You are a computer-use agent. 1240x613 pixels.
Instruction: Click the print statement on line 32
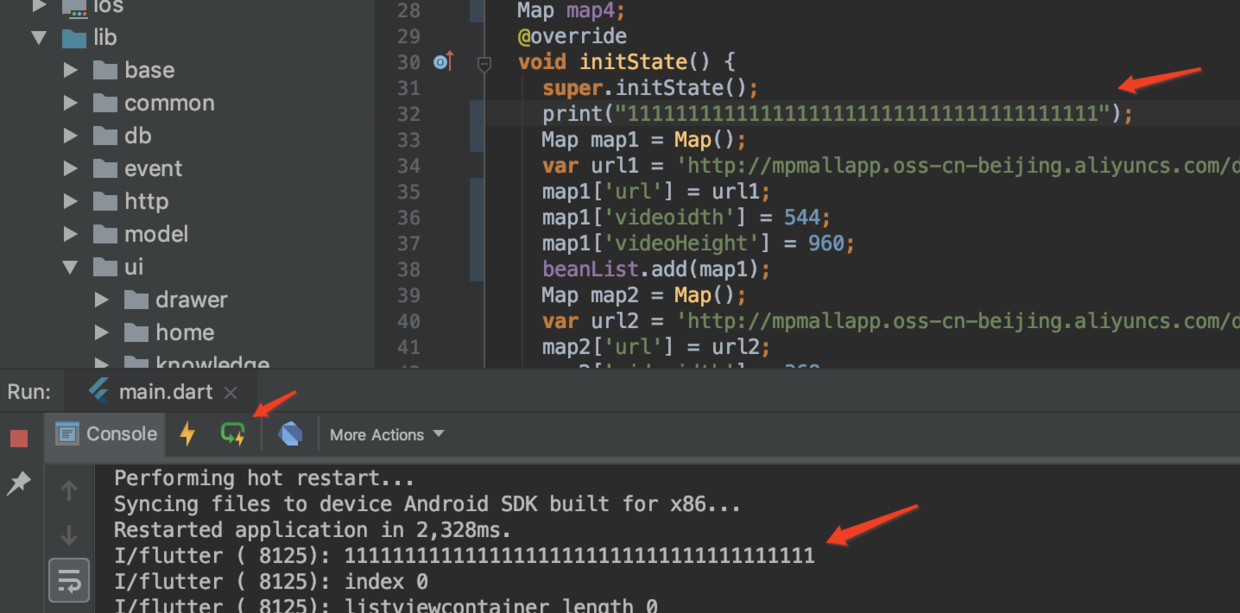(837, 114)
